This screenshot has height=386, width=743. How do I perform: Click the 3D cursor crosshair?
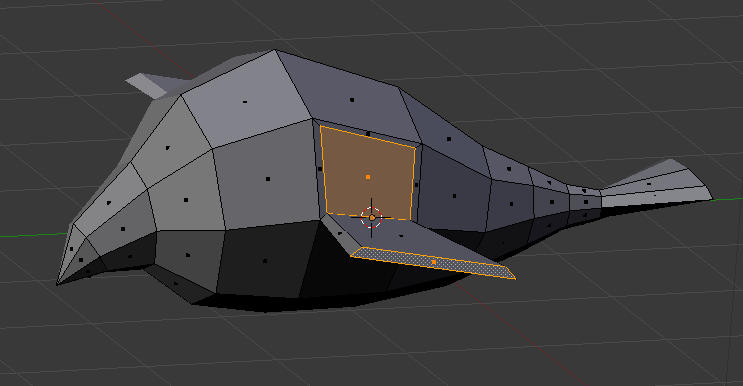[372, 217]
